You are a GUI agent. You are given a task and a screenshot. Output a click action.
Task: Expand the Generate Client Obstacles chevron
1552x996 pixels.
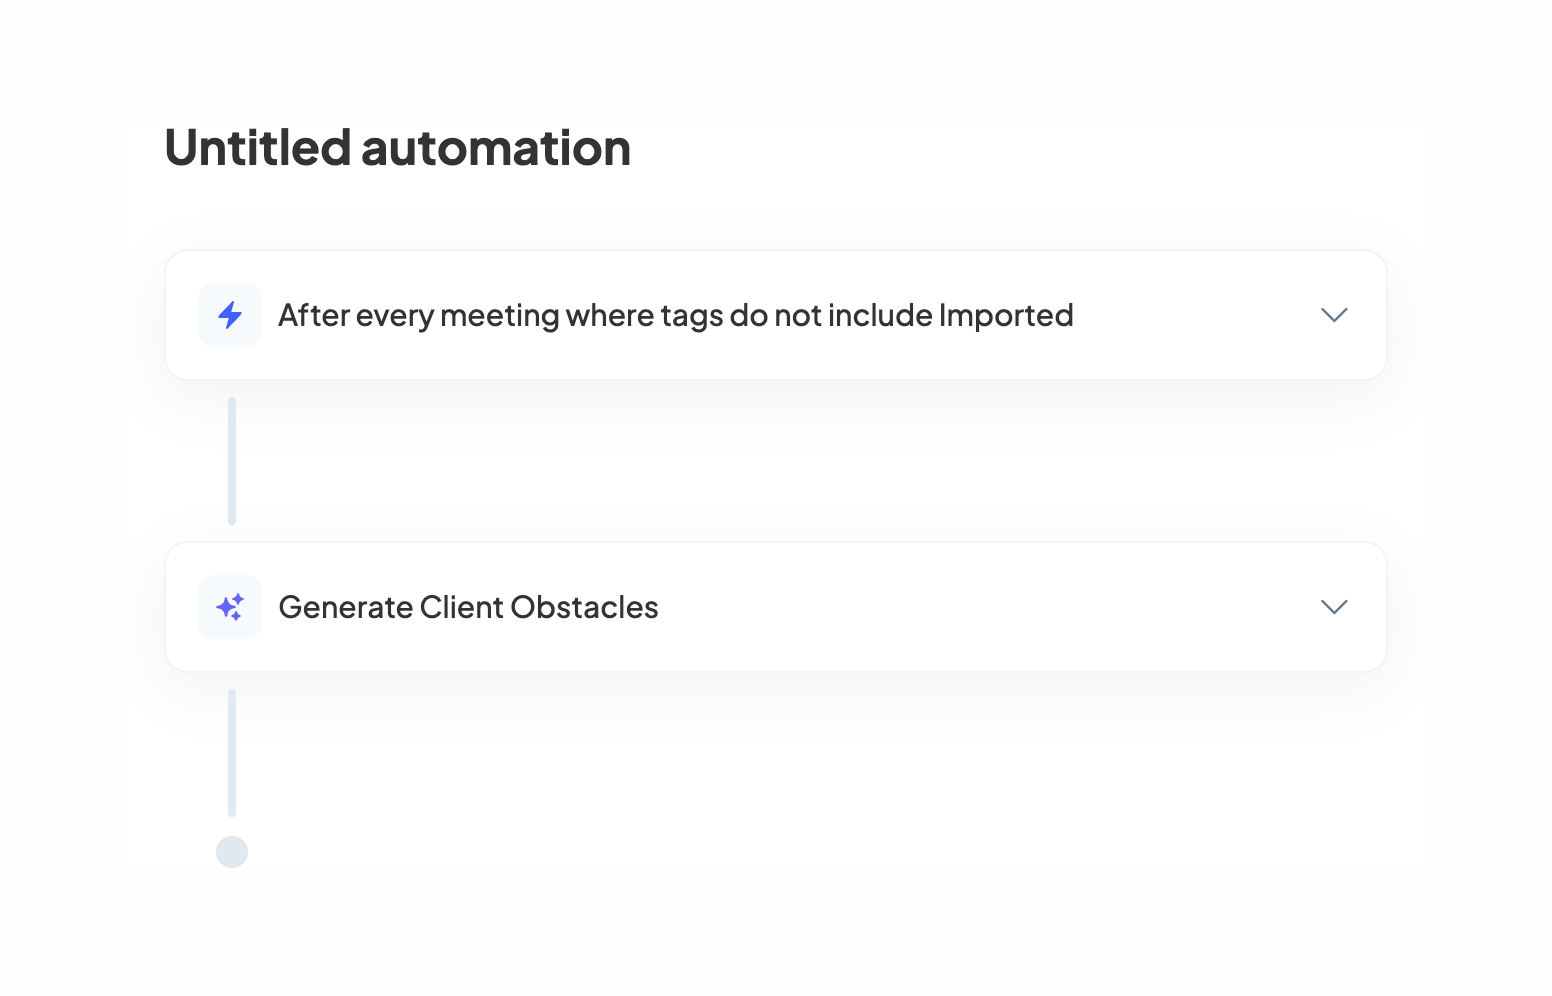(x=1334, y=607)
